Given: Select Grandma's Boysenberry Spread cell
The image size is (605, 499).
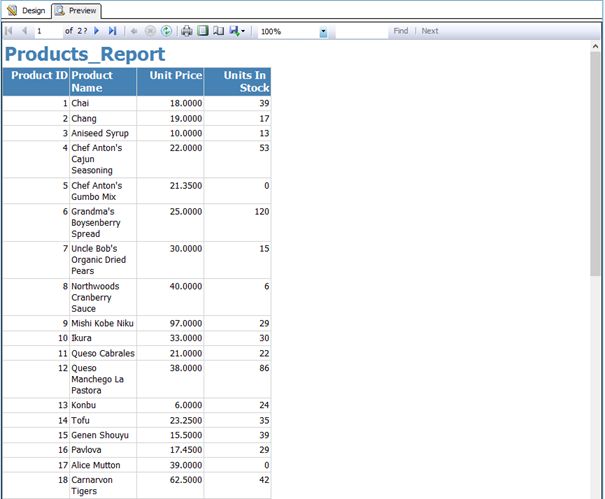Looking at the screenshot, I should 103,223.
